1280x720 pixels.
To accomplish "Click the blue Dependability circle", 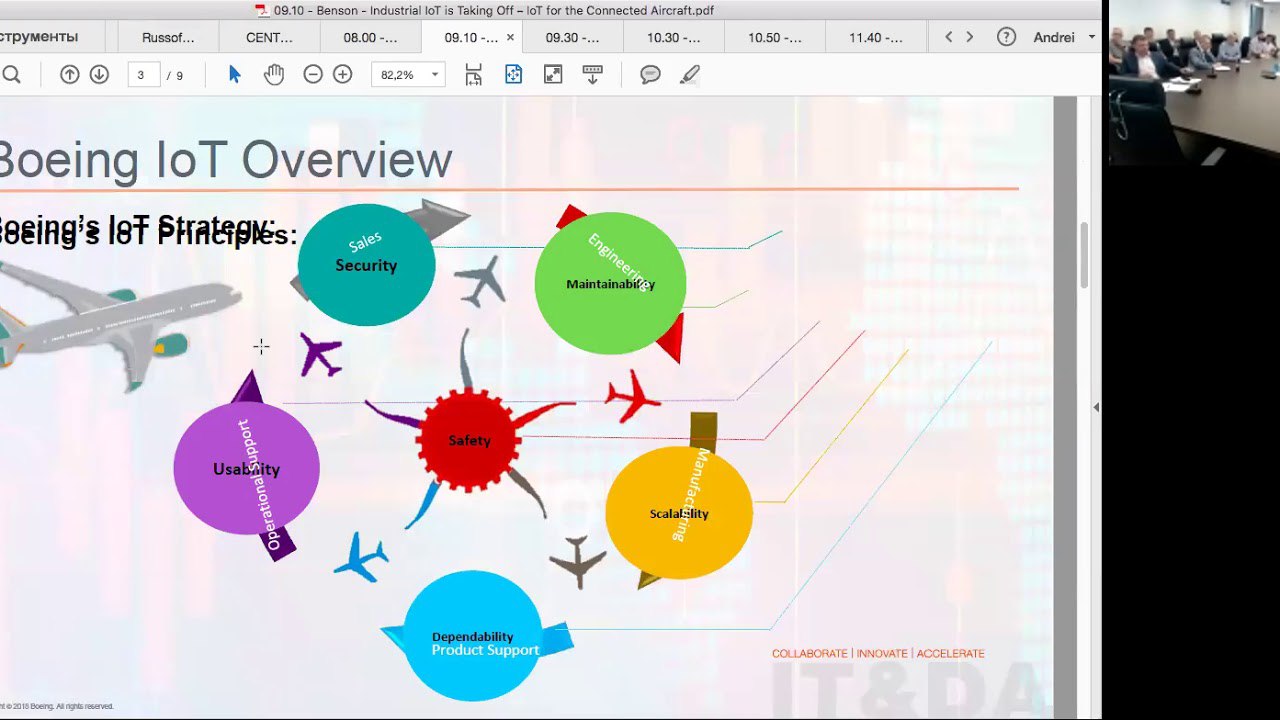I will 472,636.
